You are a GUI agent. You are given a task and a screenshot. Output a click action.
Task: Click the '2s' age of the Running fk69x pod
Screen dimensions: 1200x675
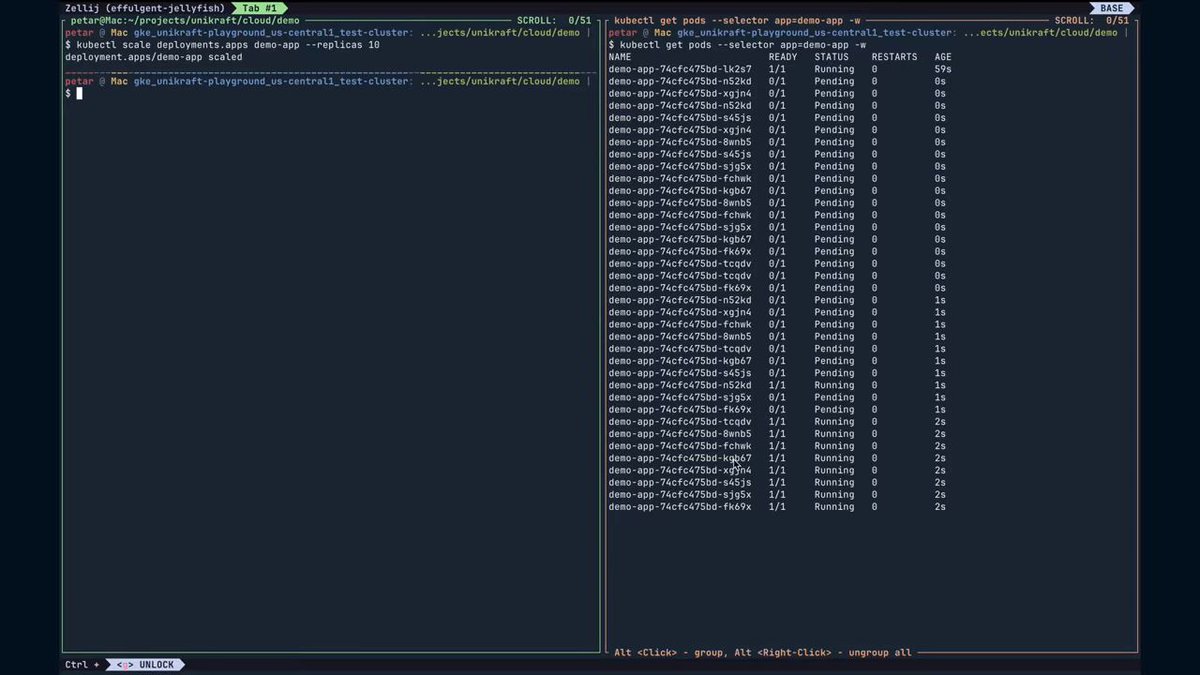click(940, 507)
